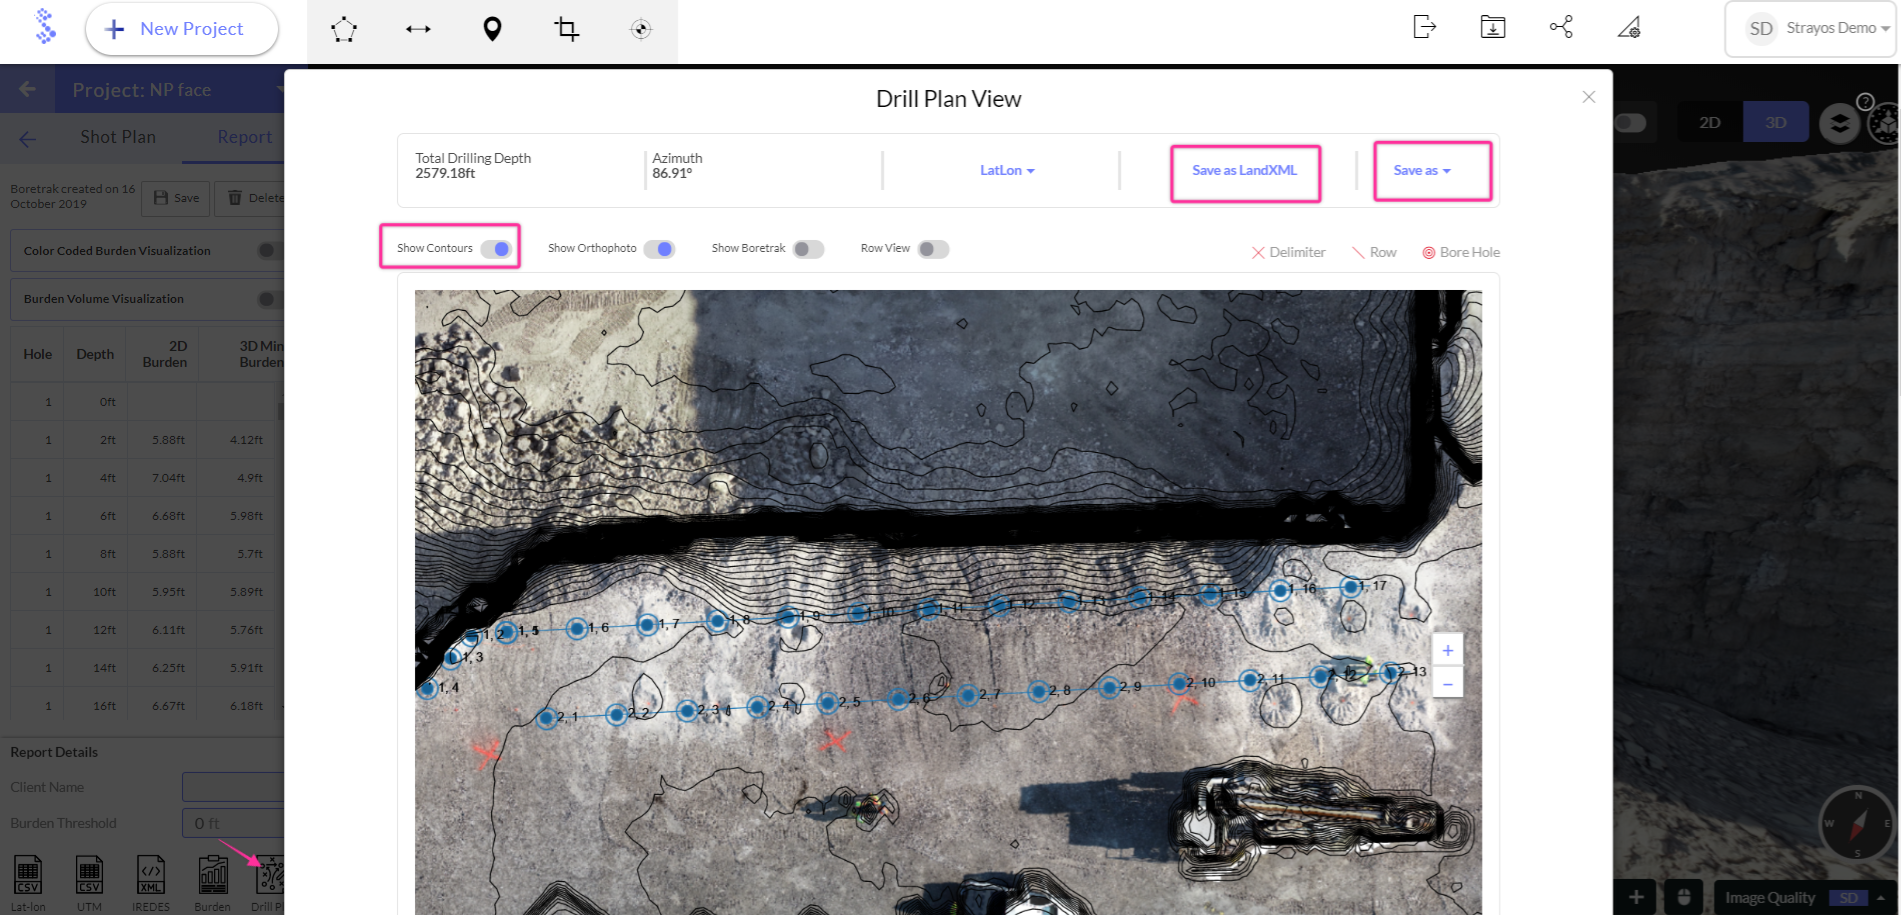Zoom in on the drill plan map

[x=1447, y=650]
